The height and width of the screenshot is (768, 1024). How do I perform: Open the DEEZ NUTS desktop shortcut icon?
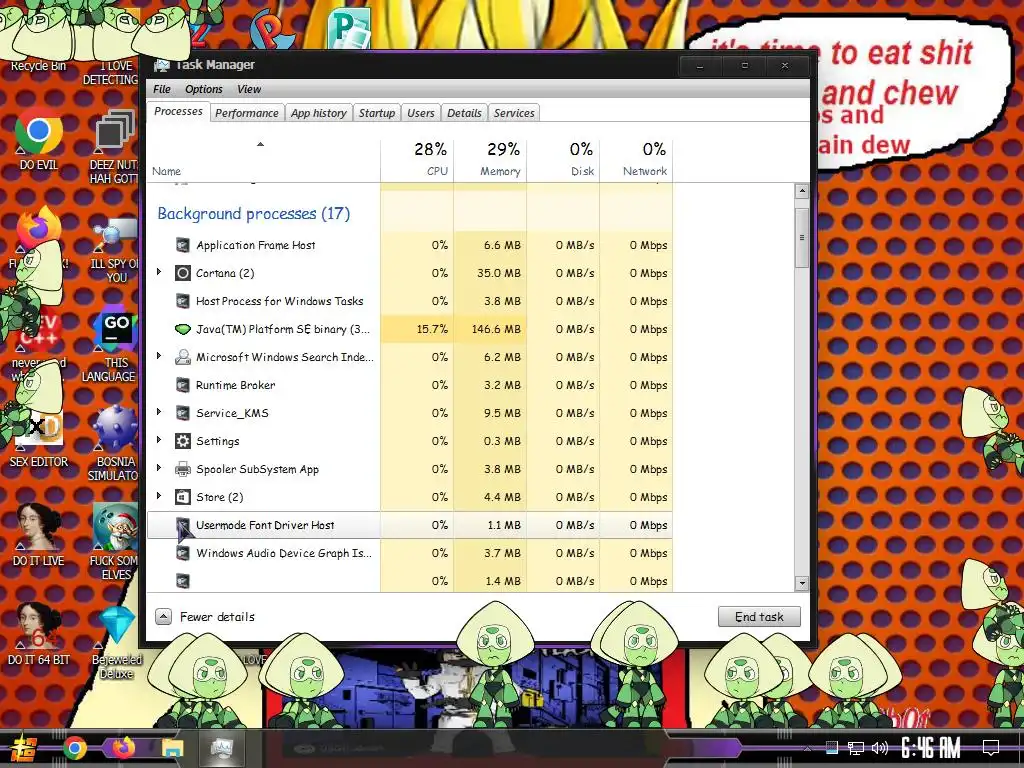pos(115,131)
